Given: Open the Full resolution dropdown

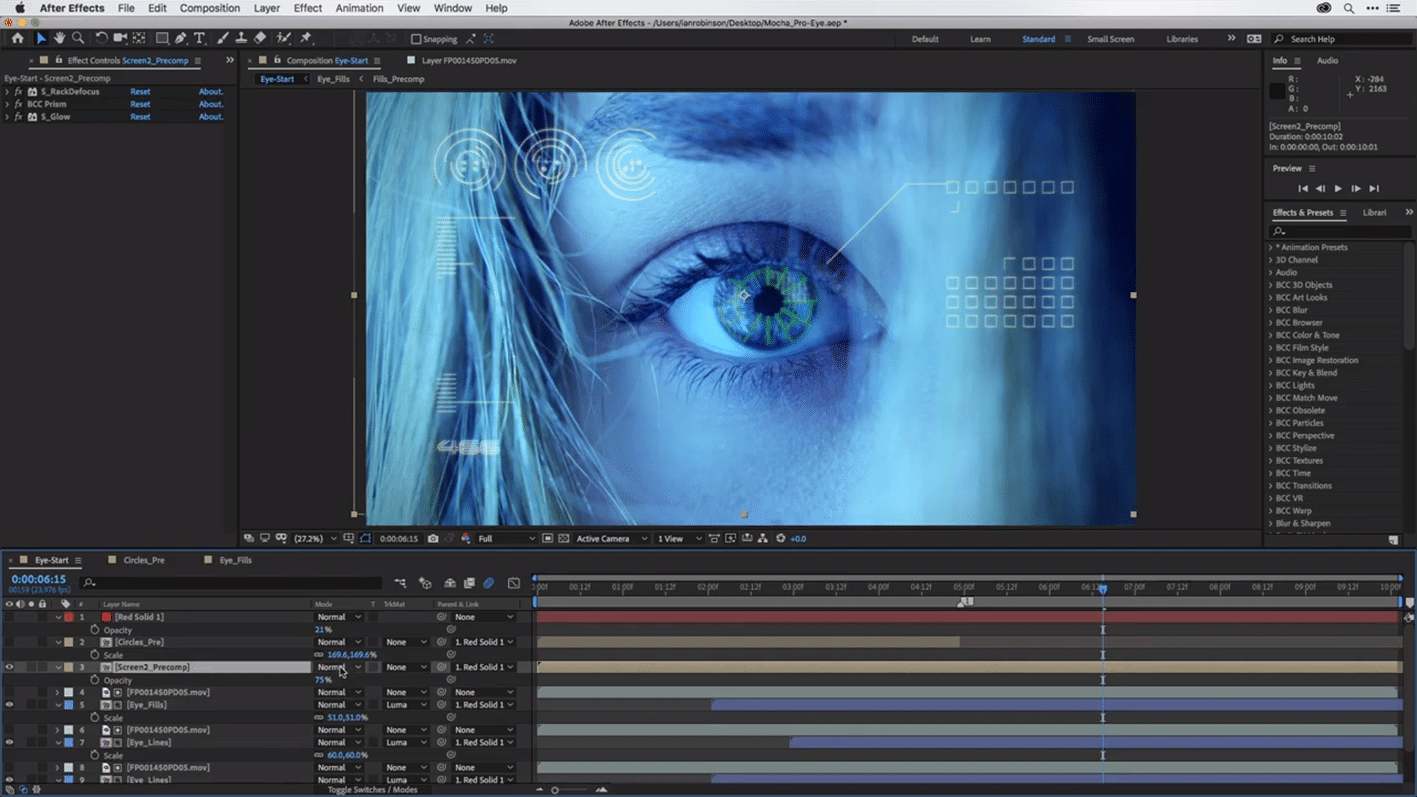Looking at the screenshot, I should pos(506,538).
